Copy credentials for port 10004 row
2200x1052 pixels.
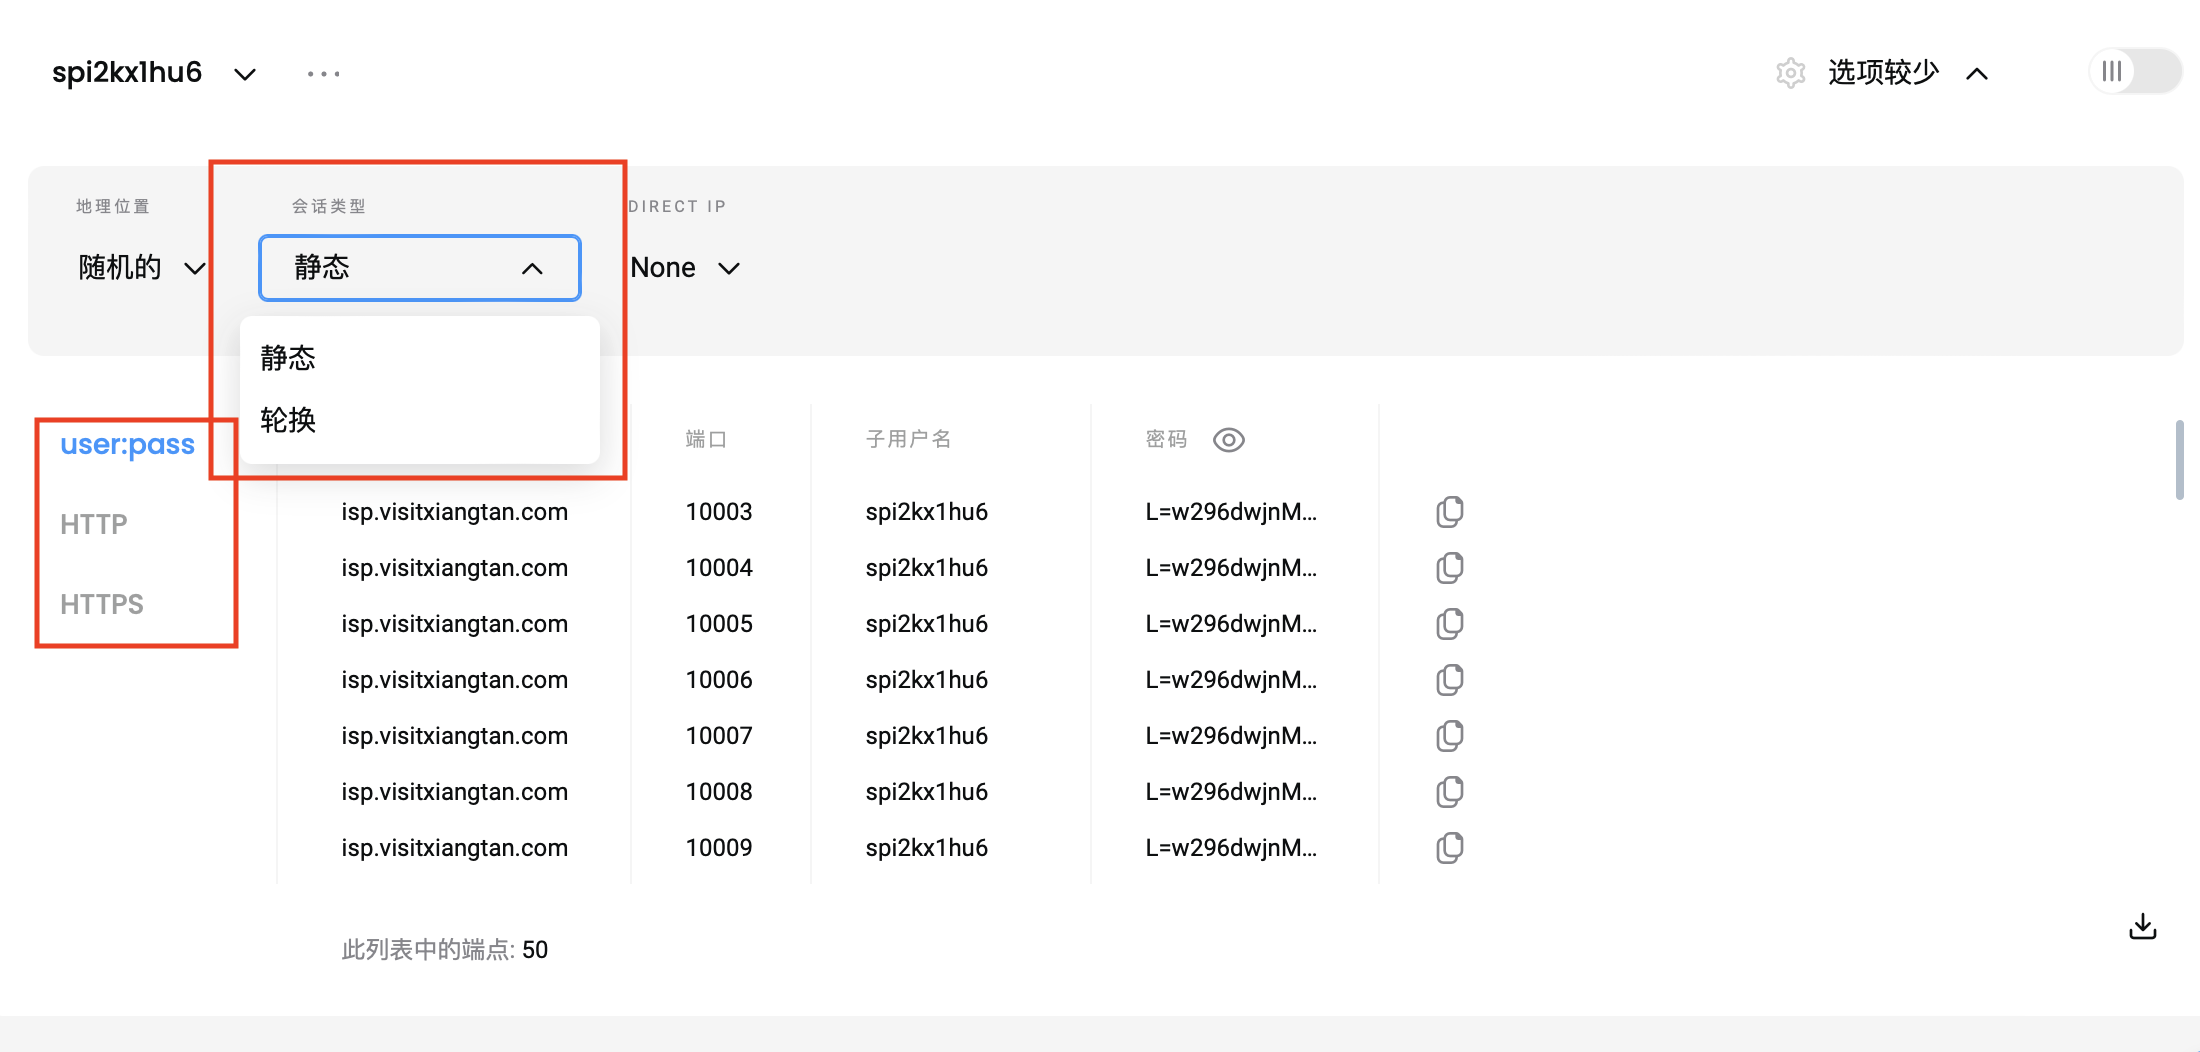1450,568
